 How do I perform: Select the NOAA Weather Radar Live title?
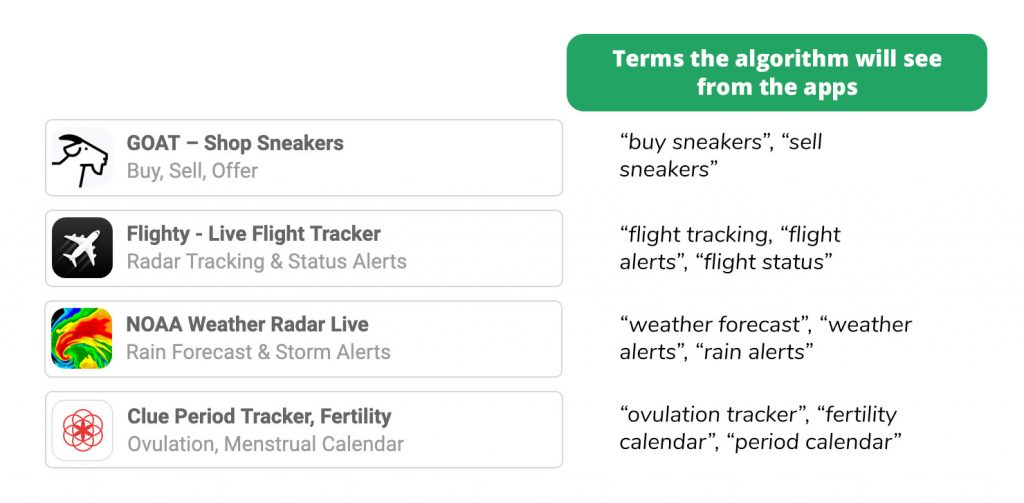pyautogui.click(x=247, y=324)
